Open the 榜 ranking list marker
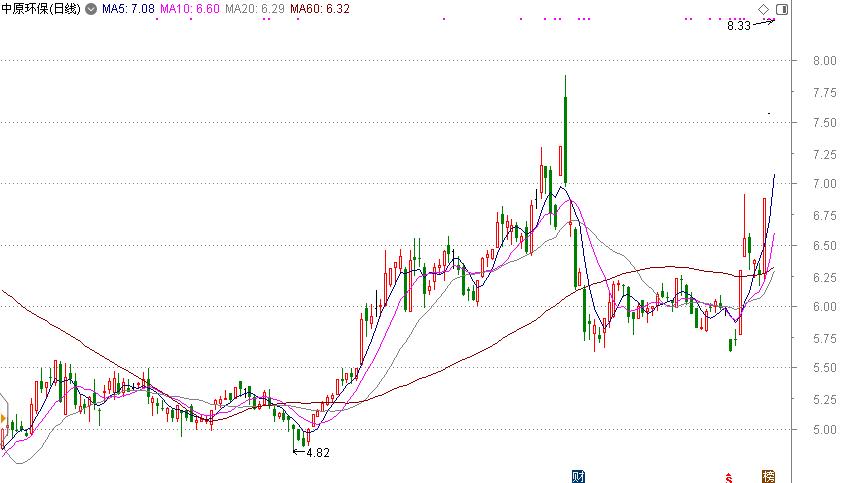The image size is (841, 483). tap(768, 476)
